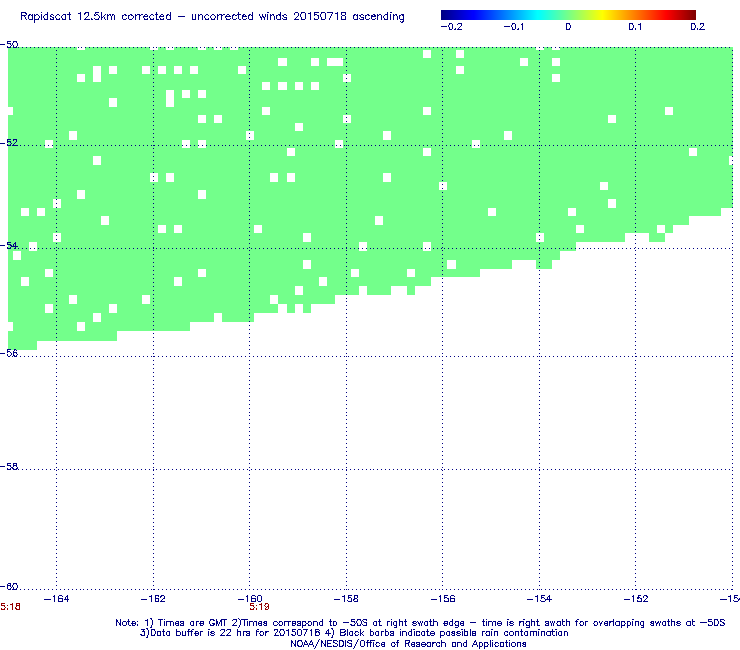This screenshot has width=740, height=650.
Task: Click the -154 longitude axis label
Action: 539,599
